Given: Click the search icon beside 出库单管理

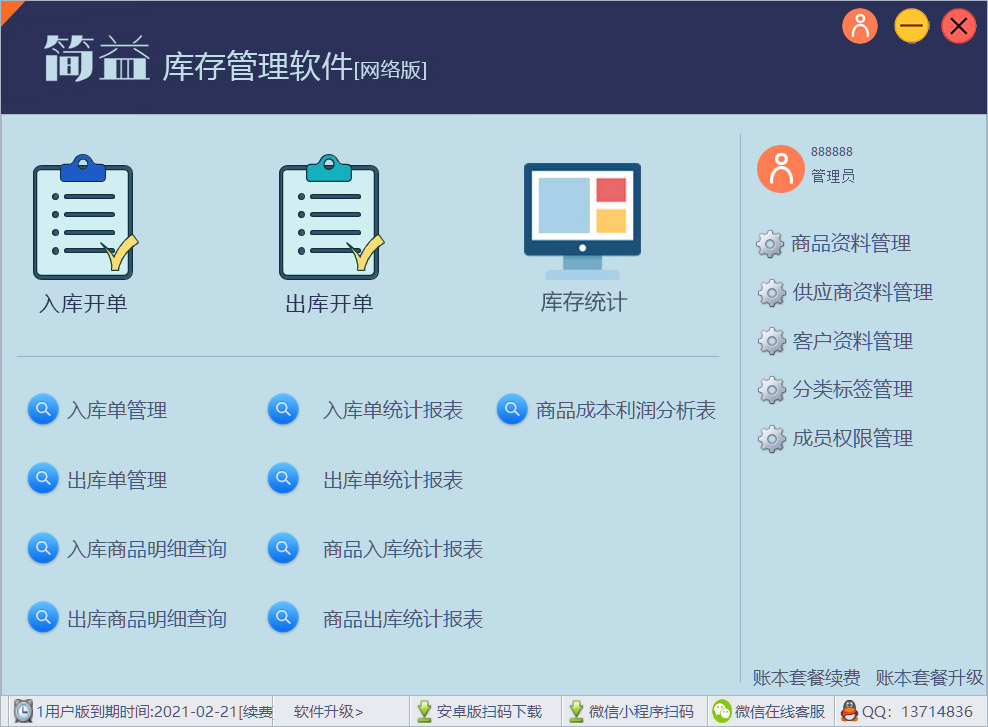Looking at the screenshot, I should [43, 479].
